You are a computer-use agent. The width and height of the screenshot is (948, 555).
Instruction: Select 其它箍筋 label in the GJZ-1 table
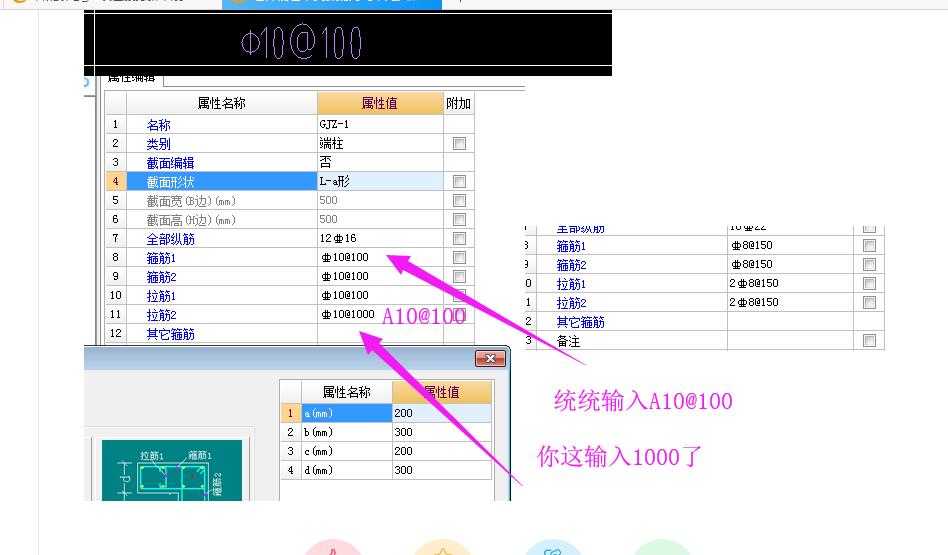tap(170, 334)
